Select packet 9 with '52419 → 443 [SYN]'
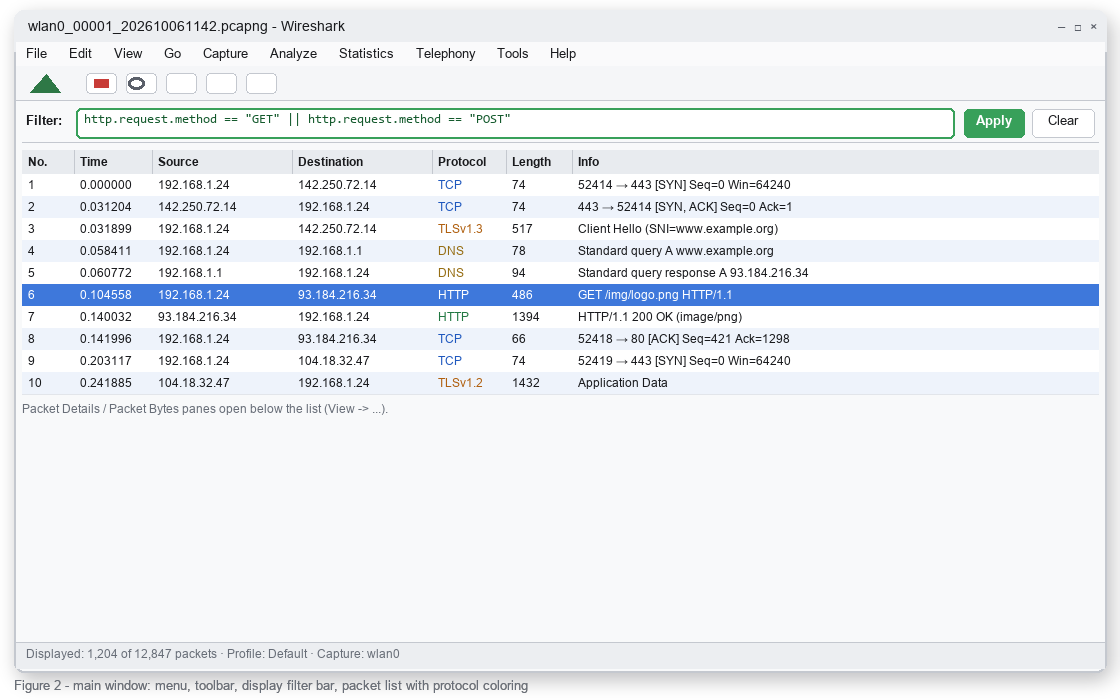The image size is (1120, 700). pos(560,361)
